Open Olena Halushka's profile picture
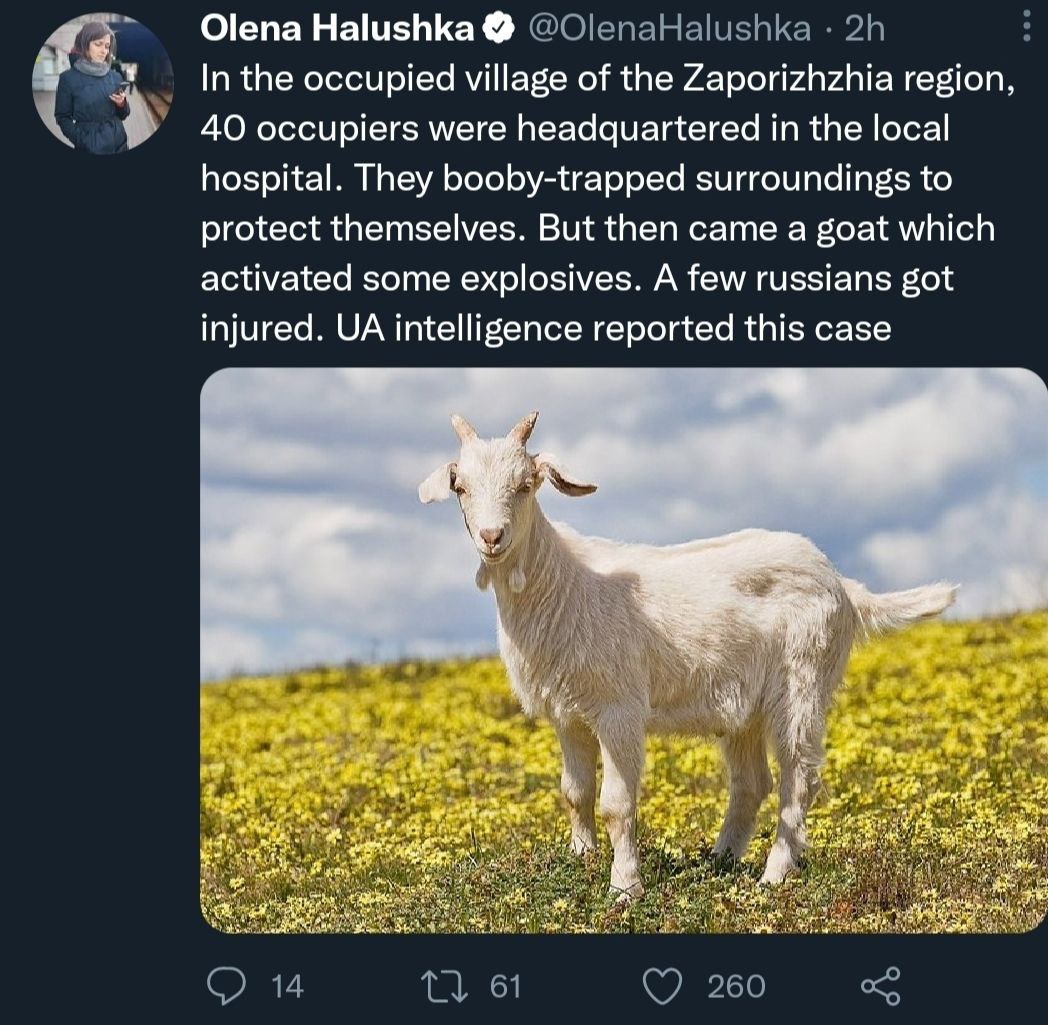The height and width of the screenshot is (1025, 1048). coord(103,85)
